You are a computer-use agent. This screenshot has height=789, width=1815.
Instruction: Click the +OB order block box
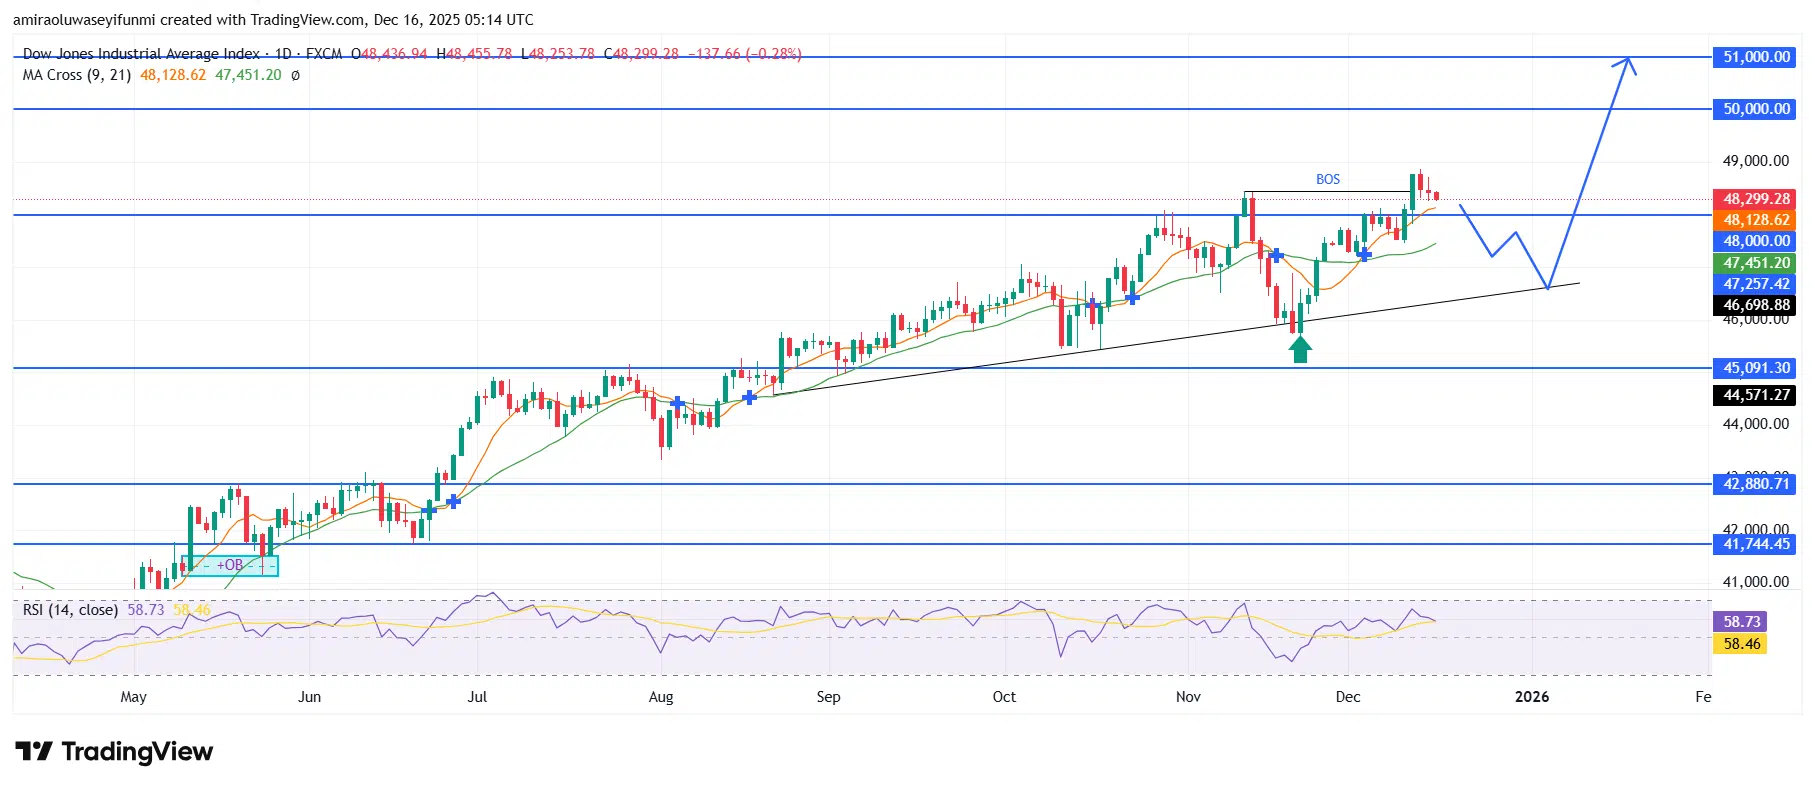230,565
